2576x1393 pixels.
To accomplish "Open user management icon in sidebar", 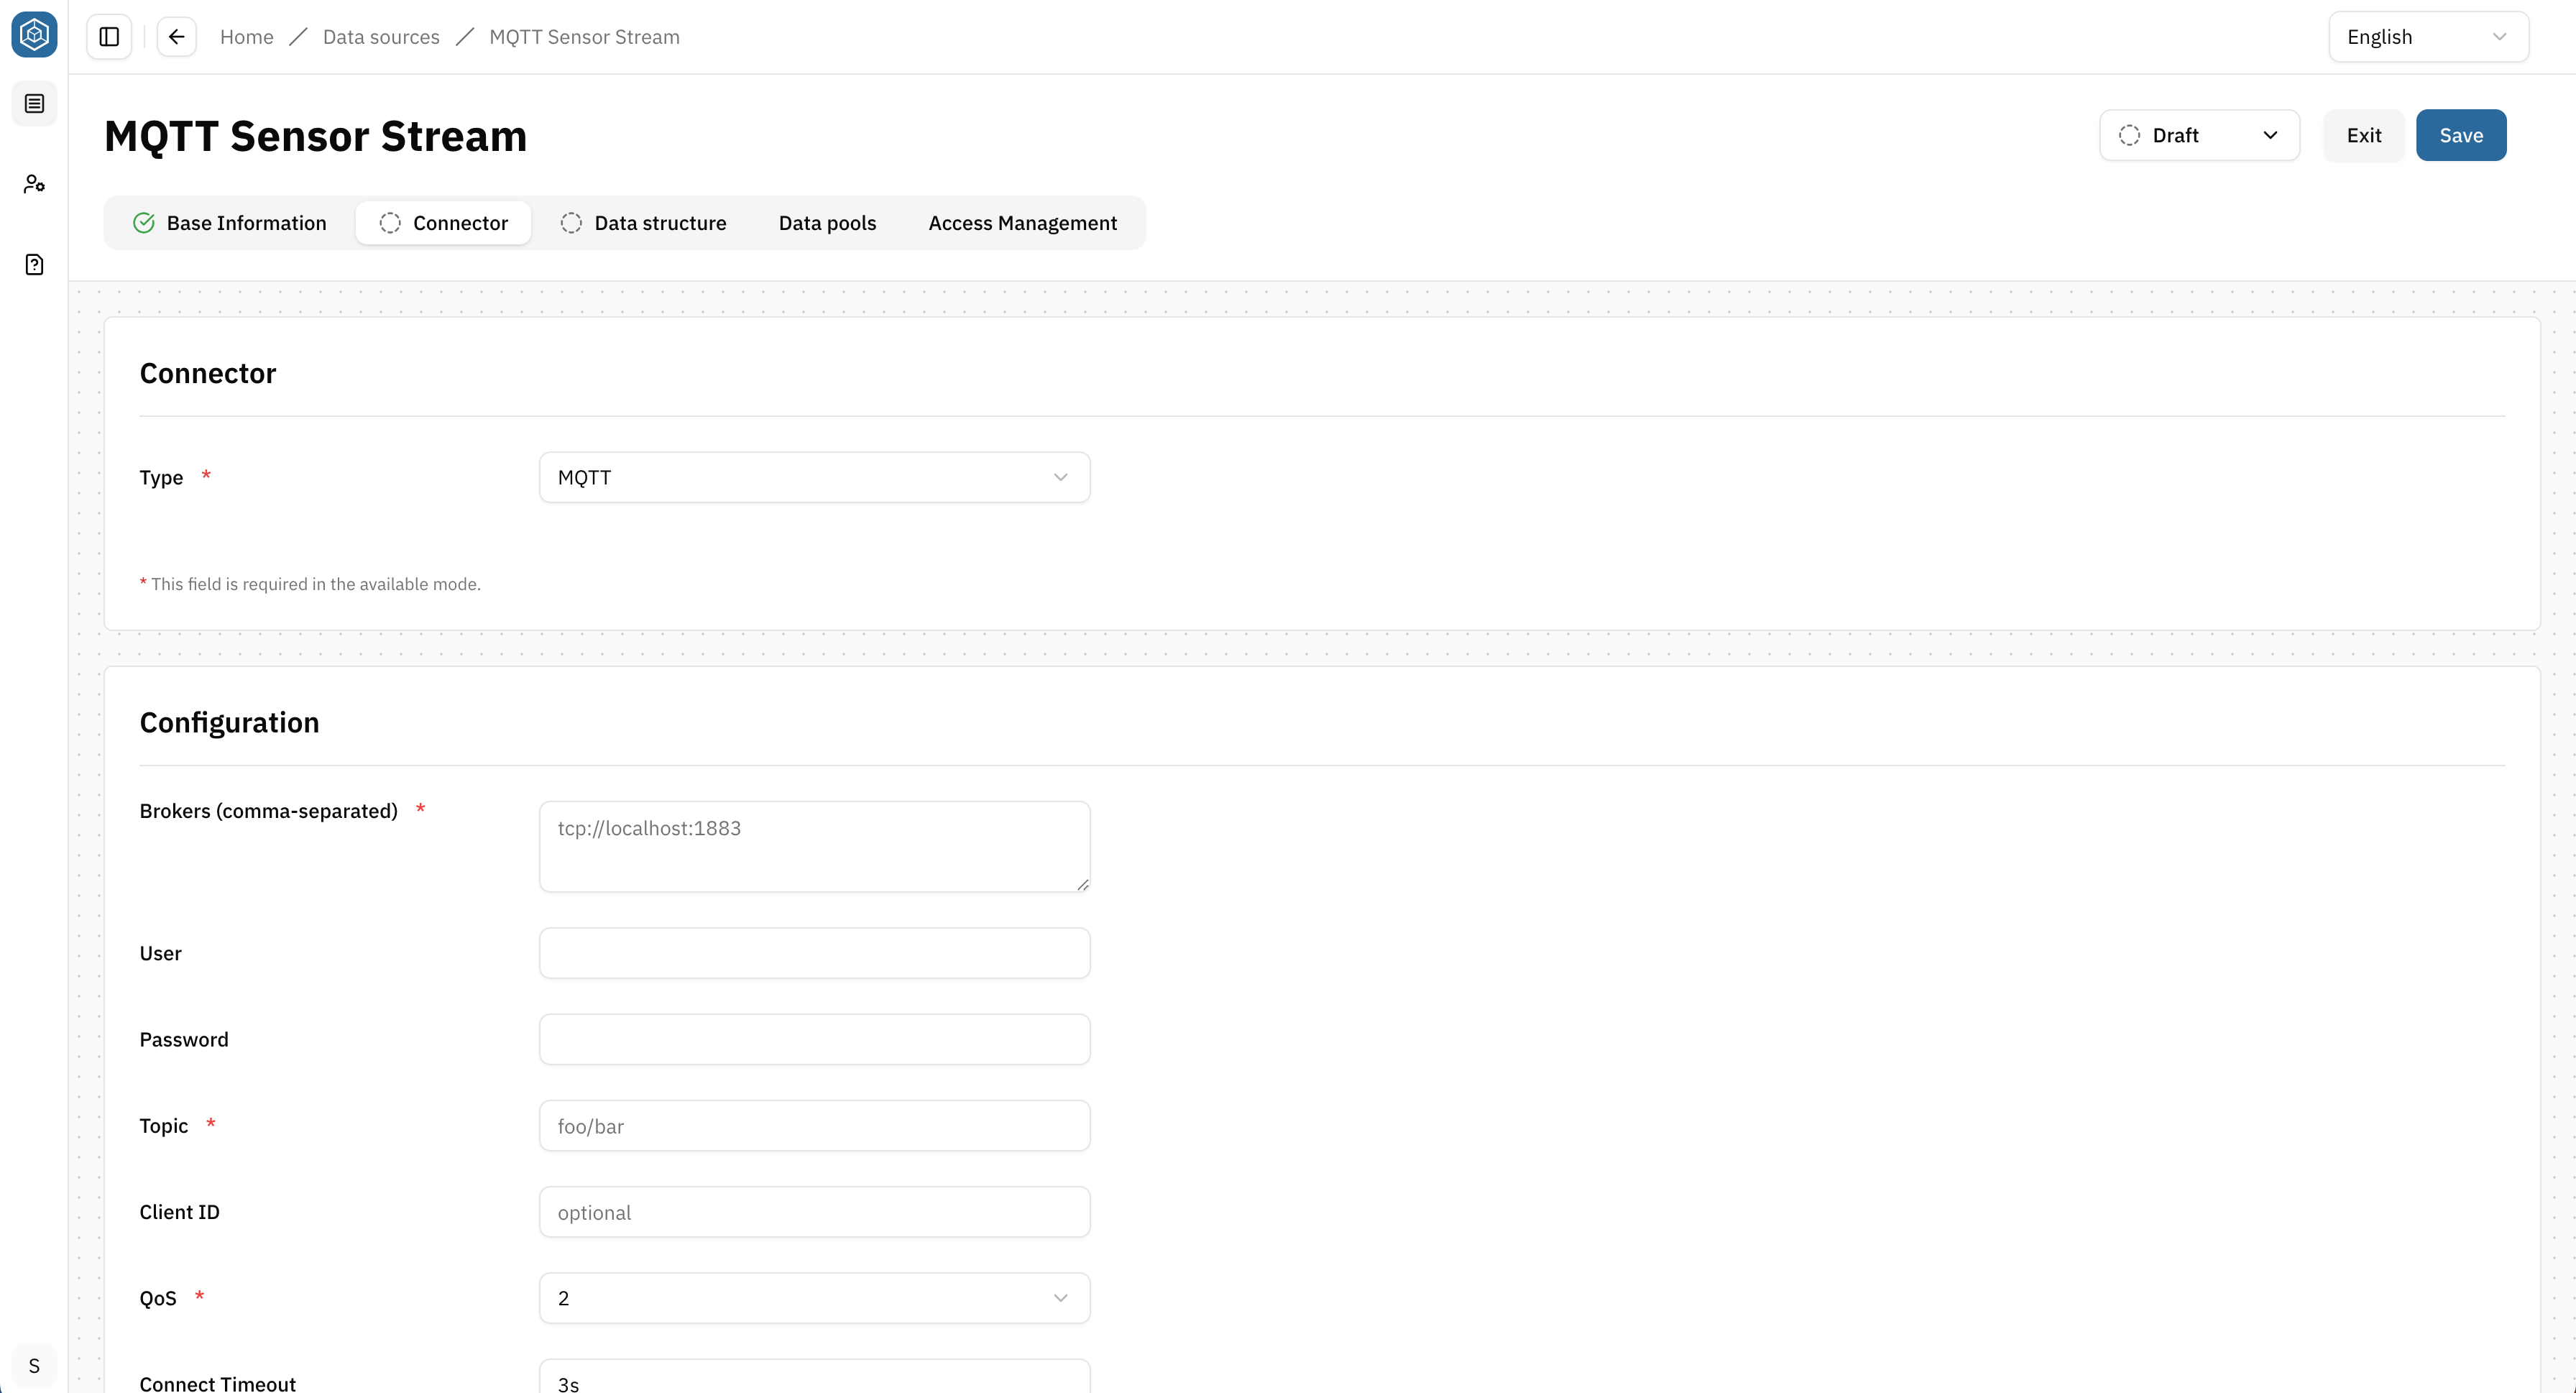I will [x=34, y=184].
